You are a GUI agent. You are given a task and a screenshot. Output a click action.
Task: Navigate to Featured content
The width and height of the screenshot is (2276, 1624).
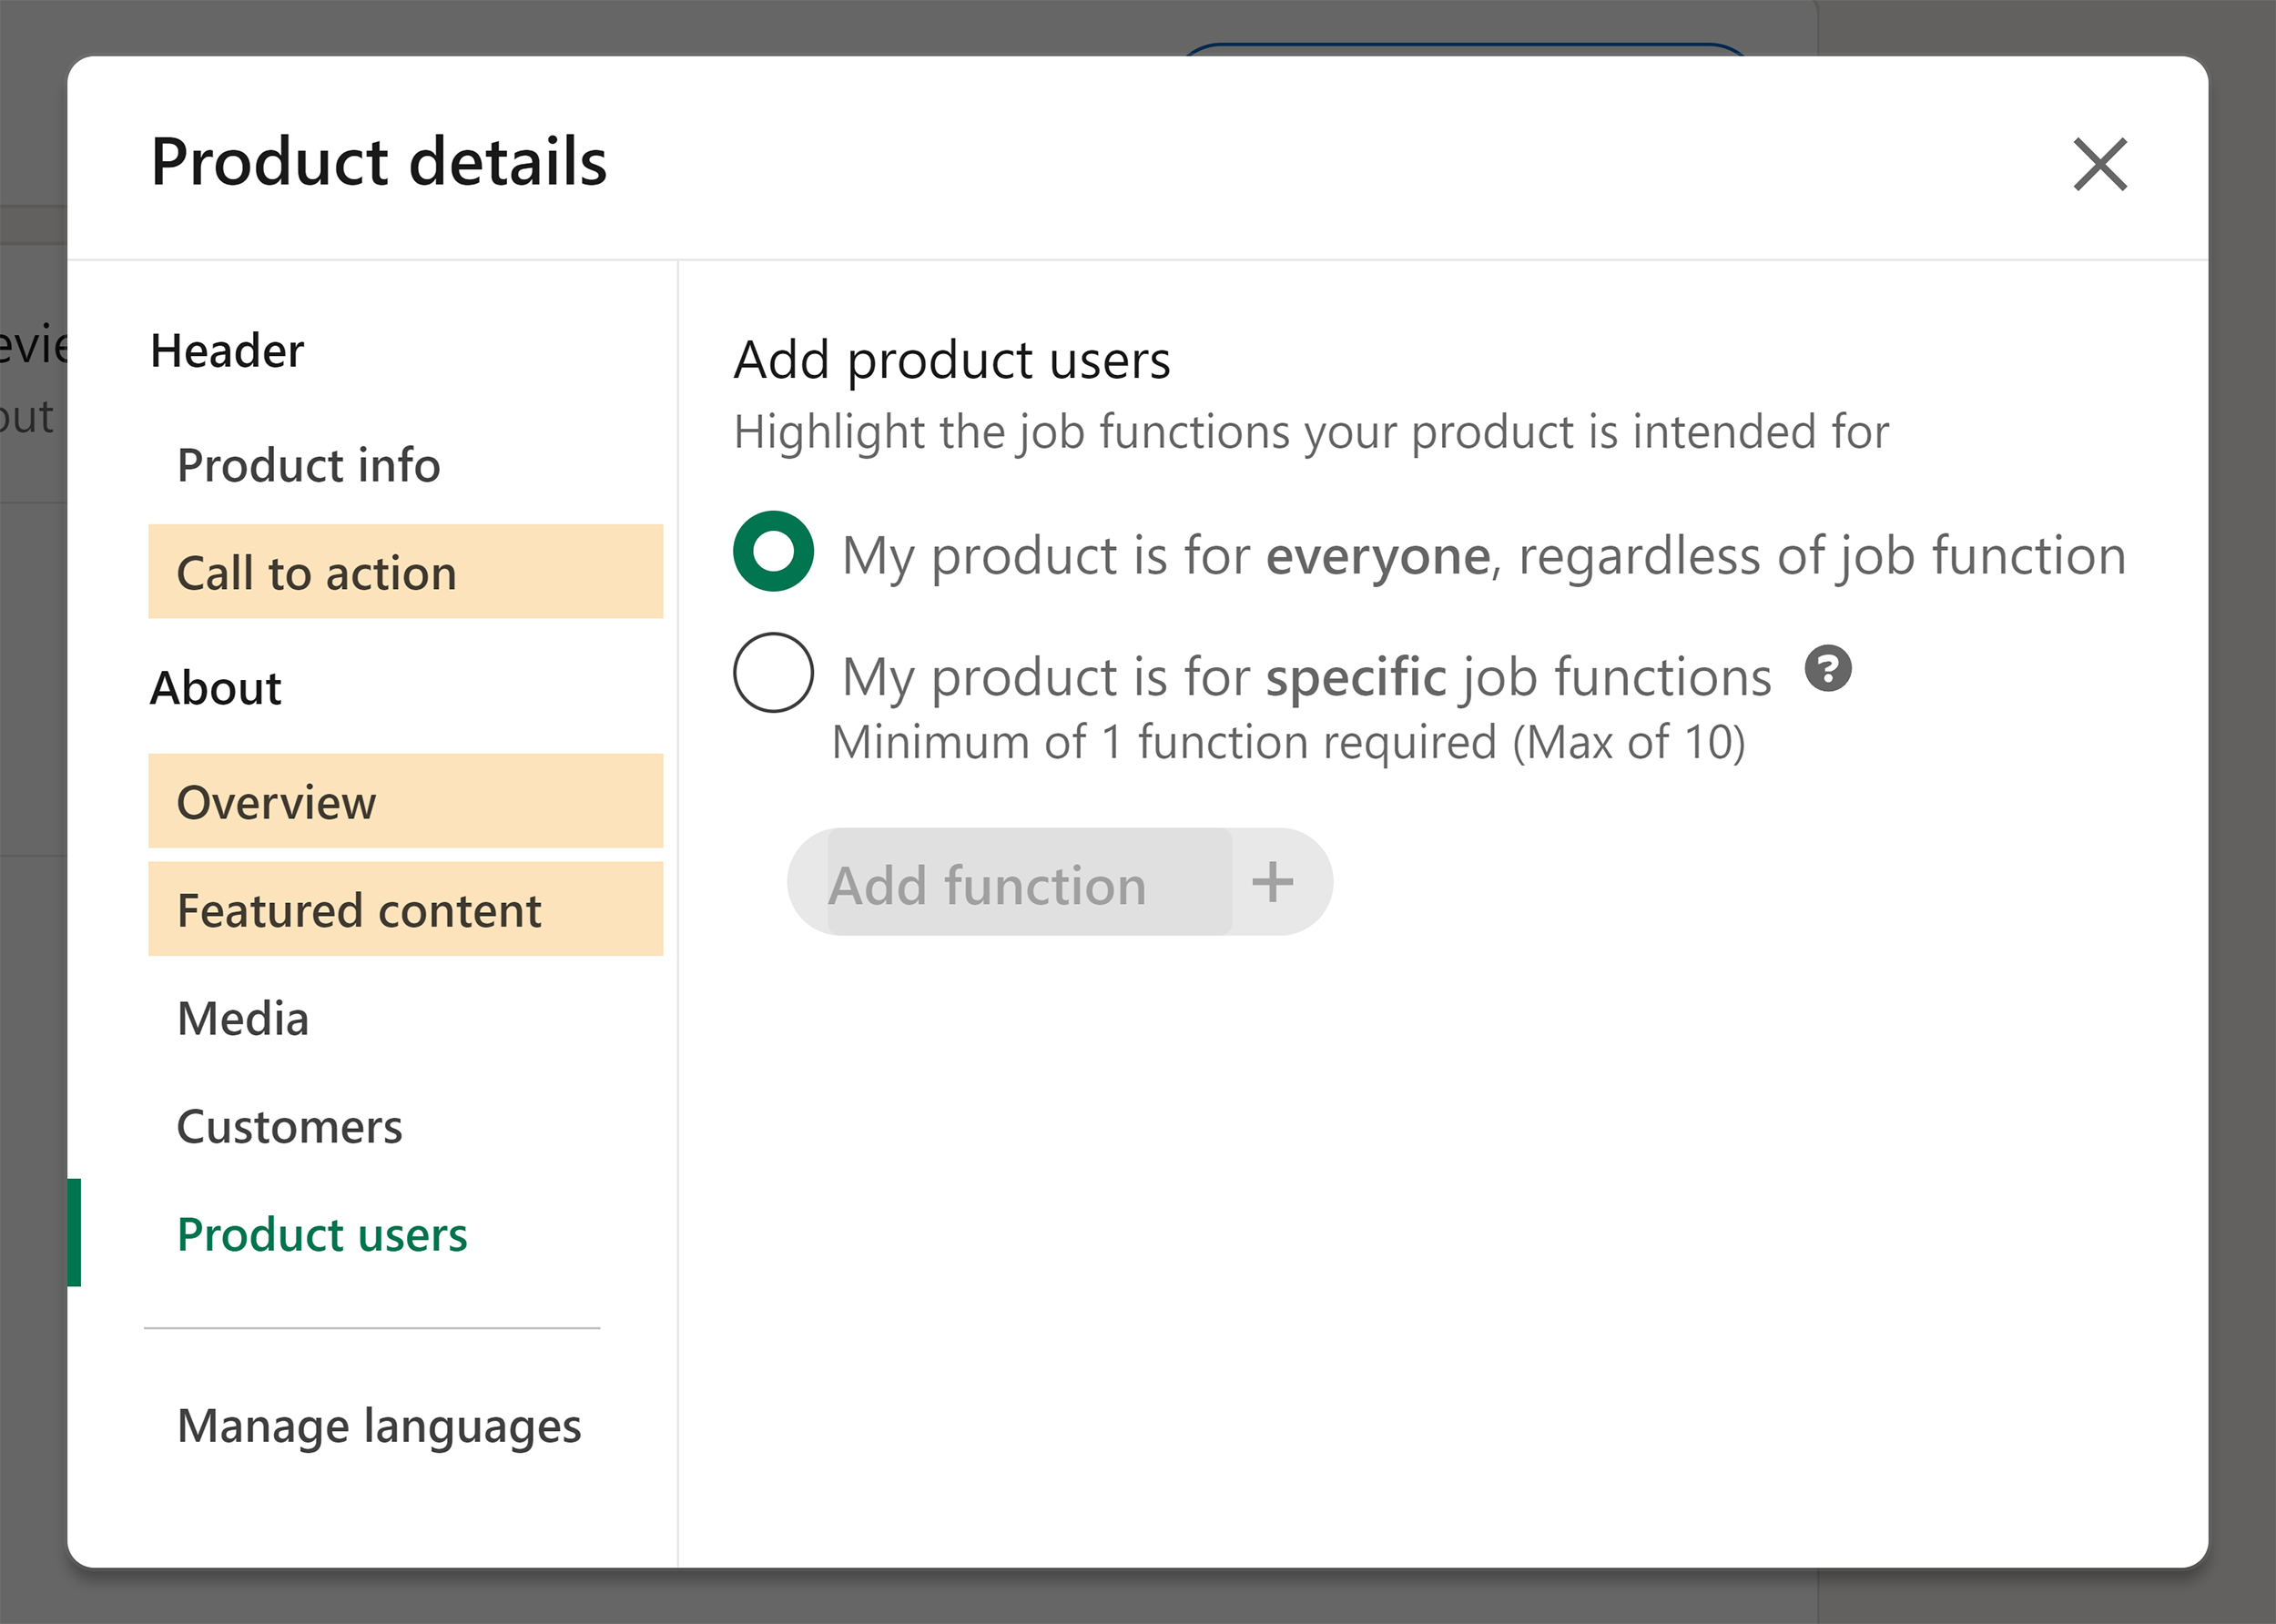pyautogui.click(x=360, y=910)
